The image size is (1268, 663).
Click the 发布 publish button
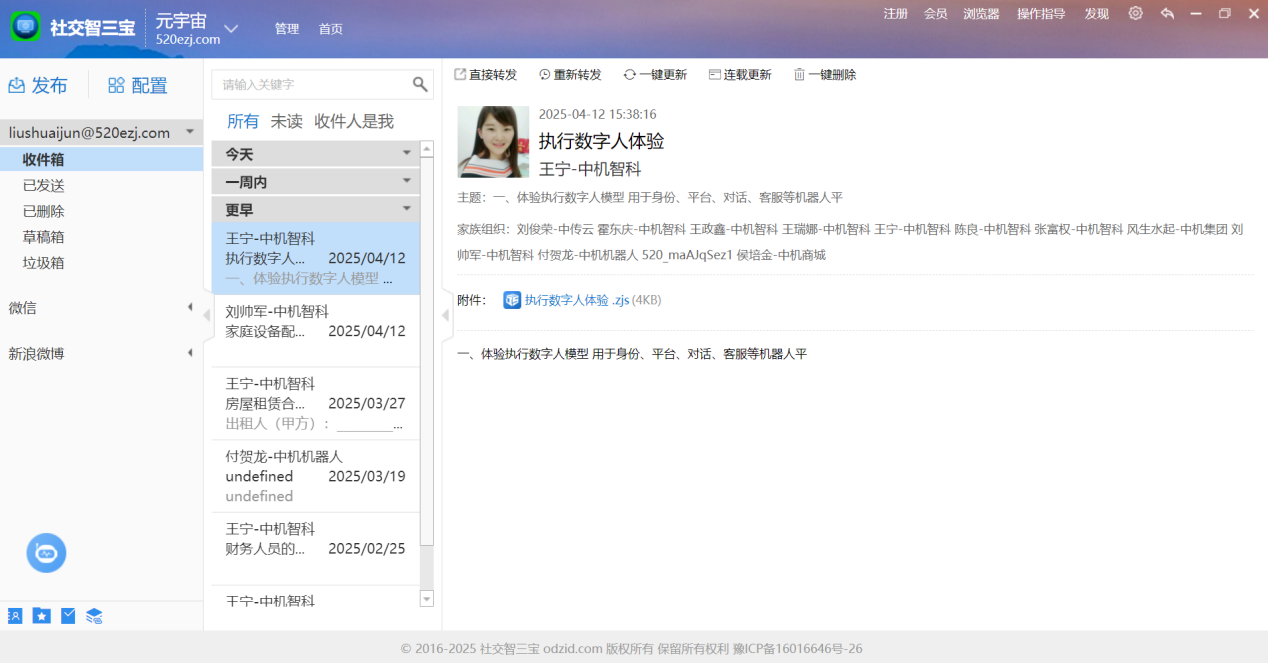tap(38, 86)
